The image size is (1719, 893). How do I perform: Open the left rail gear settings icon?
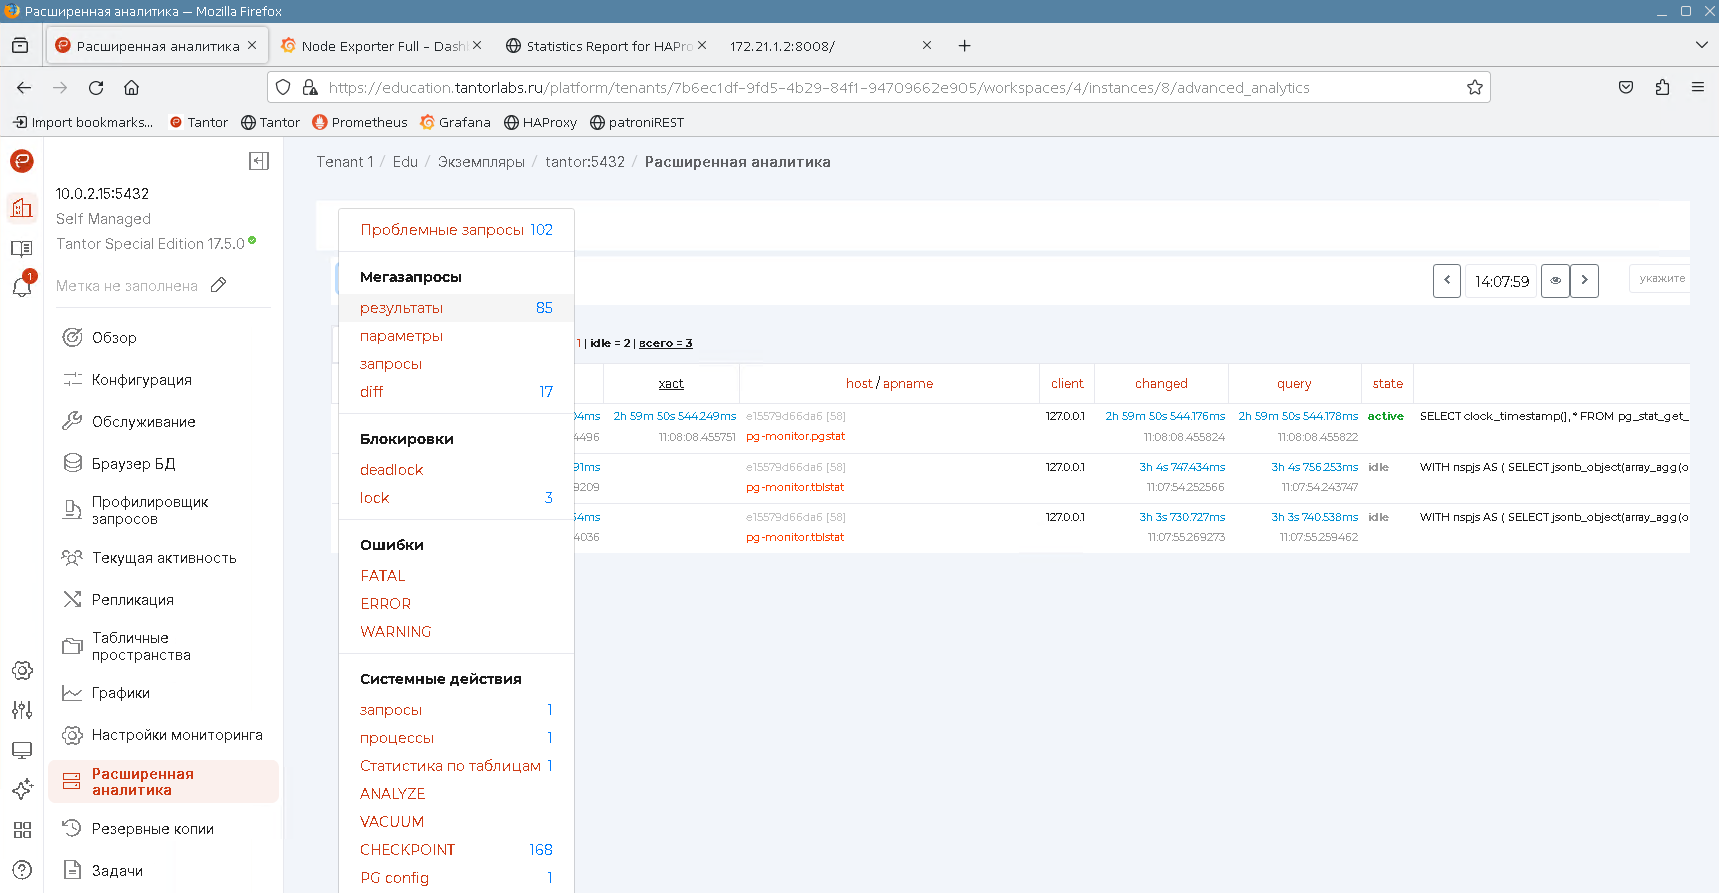(x=22, y=670)
